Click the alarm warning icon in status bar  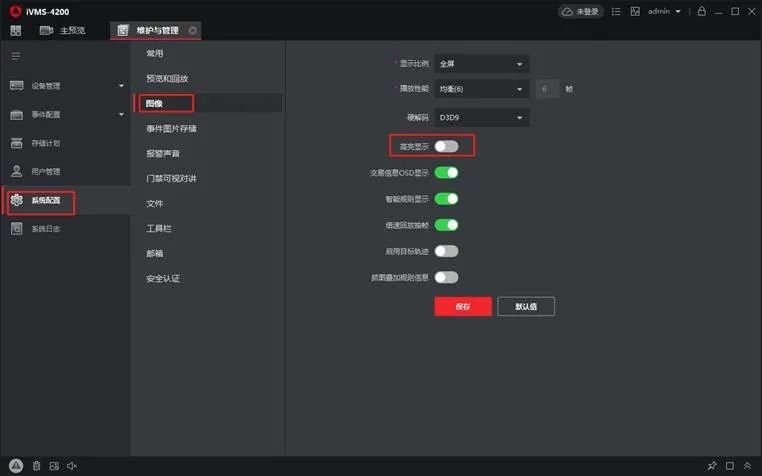pos(16,466)
